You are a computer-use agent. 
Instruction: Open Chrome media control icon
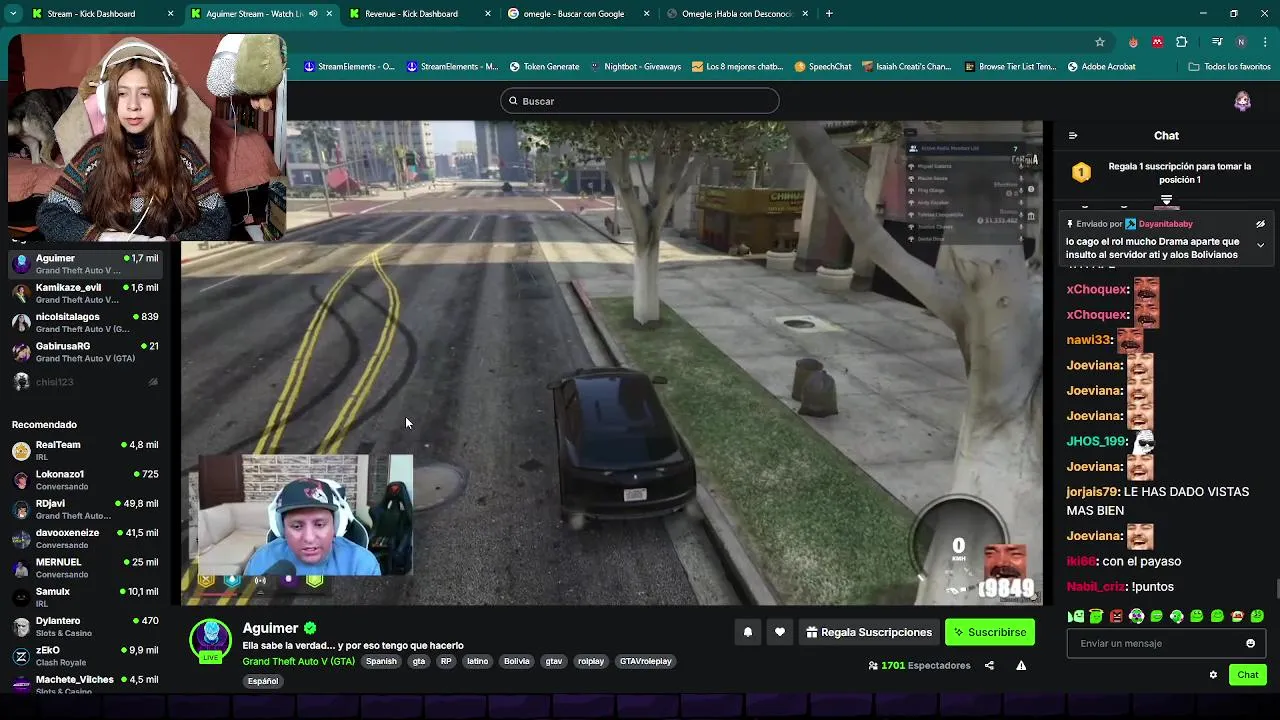pyautogui.click(x=1217, y=42)
